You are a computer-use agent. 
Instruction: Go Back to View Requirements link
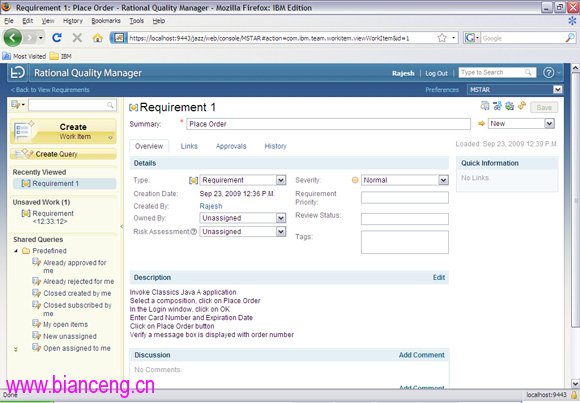(50, 90)
